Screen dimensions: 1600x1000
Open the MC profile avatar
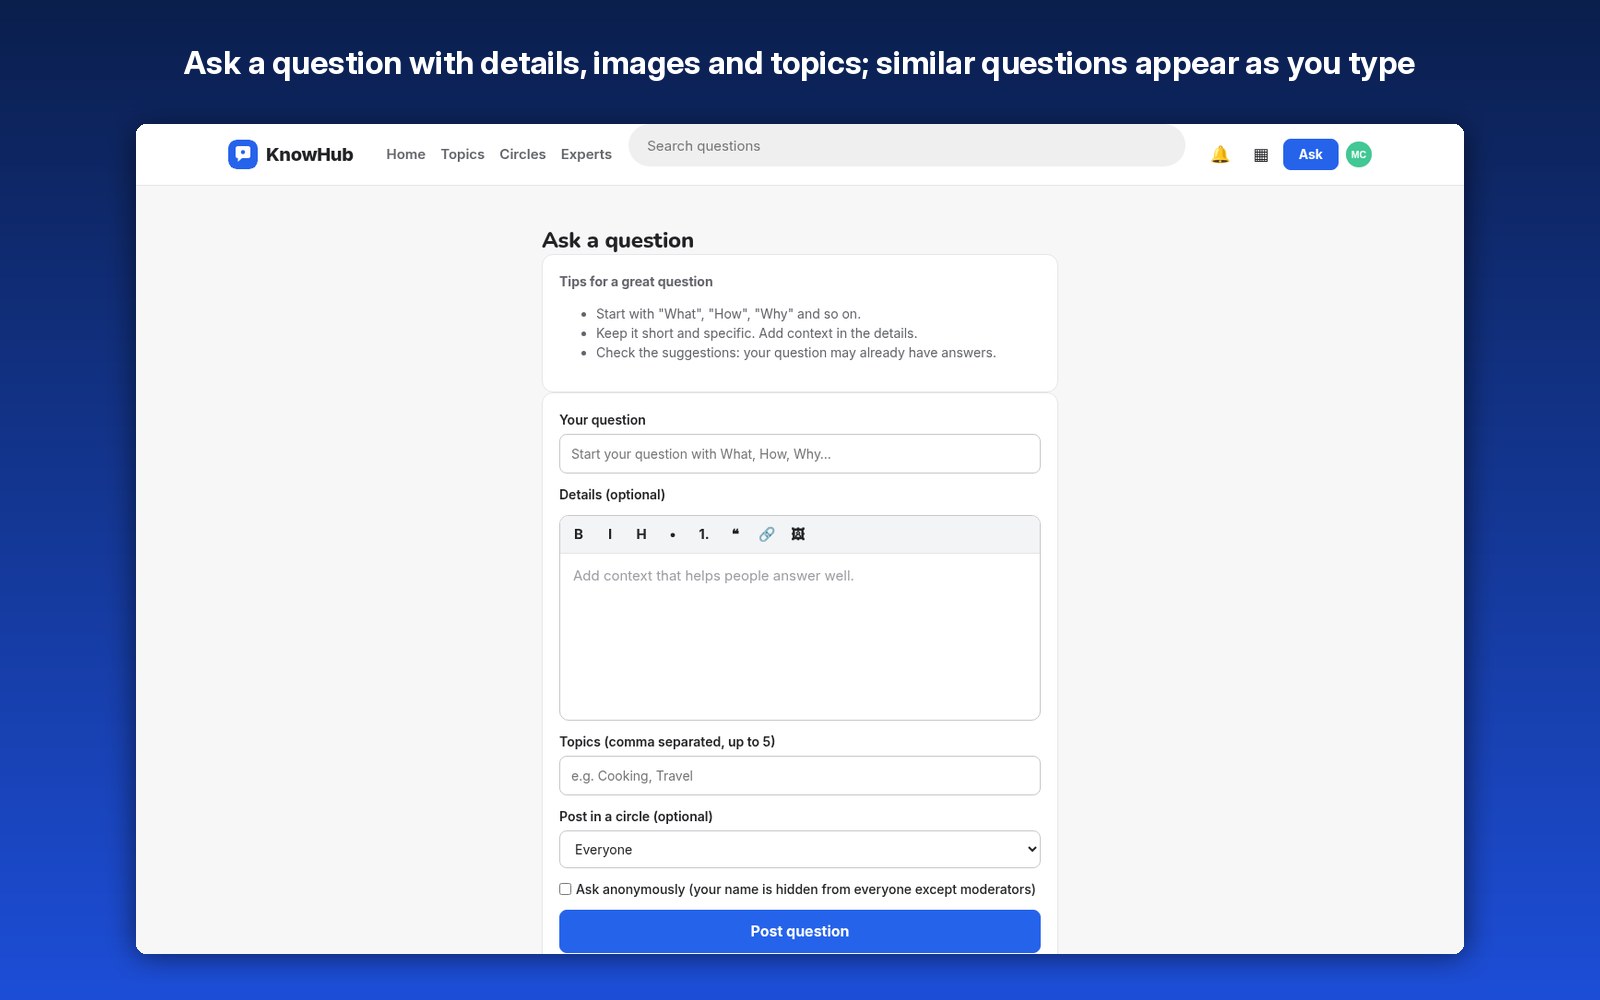1358,154
